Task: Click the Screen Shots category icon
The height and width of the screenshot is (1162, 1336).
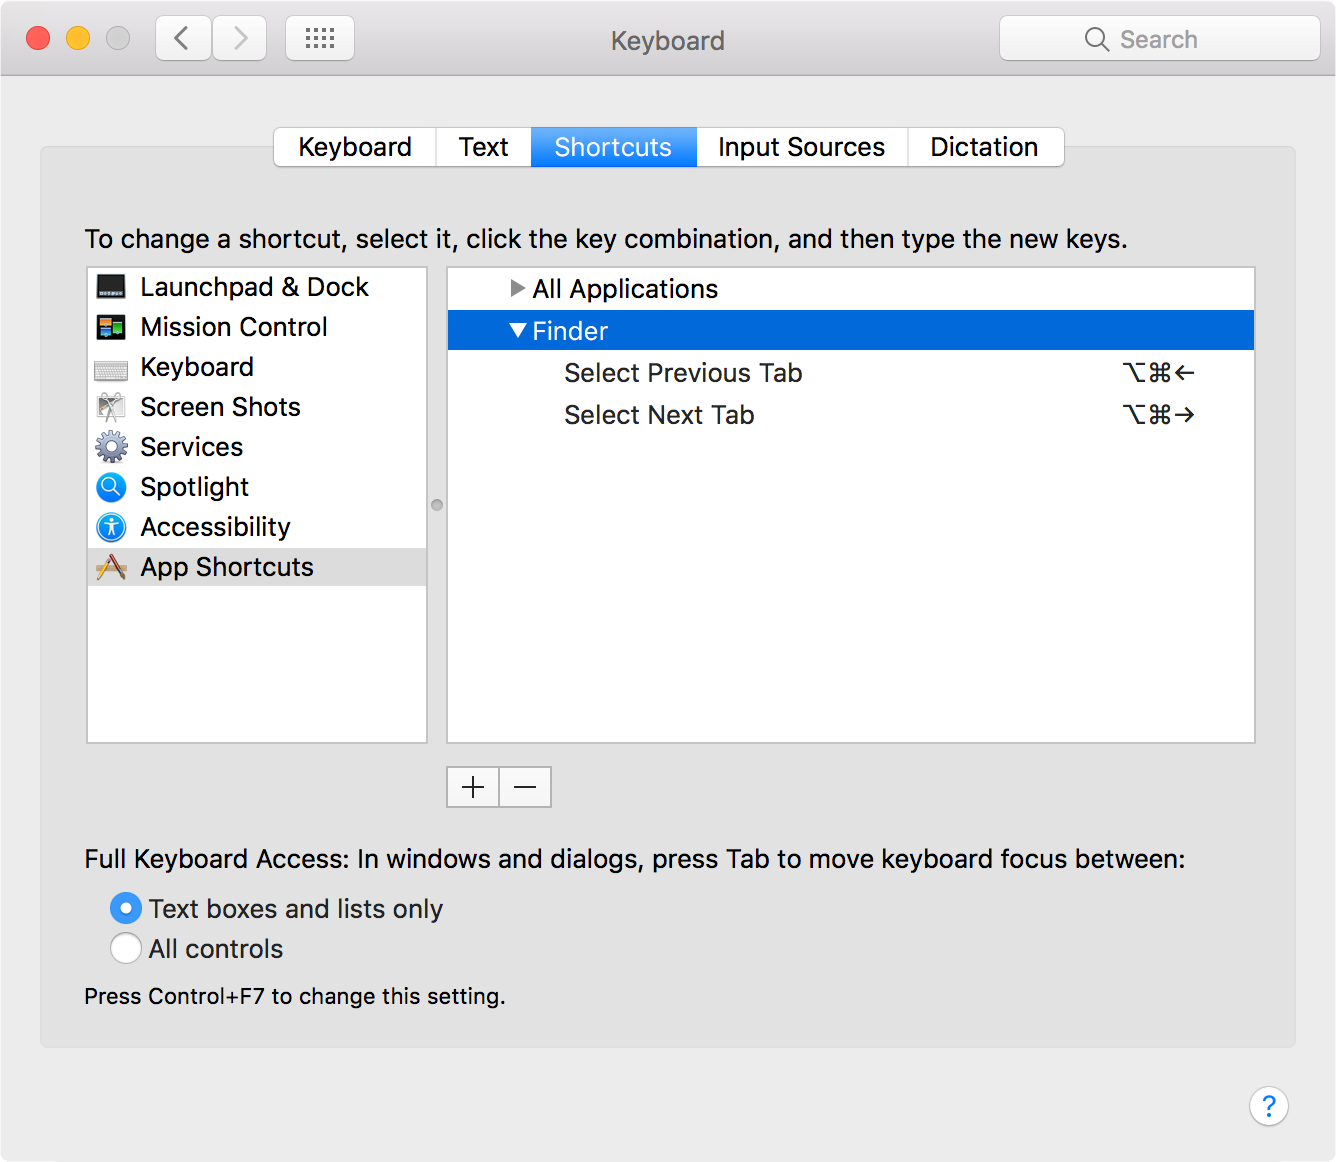Action: click(111, 407)
